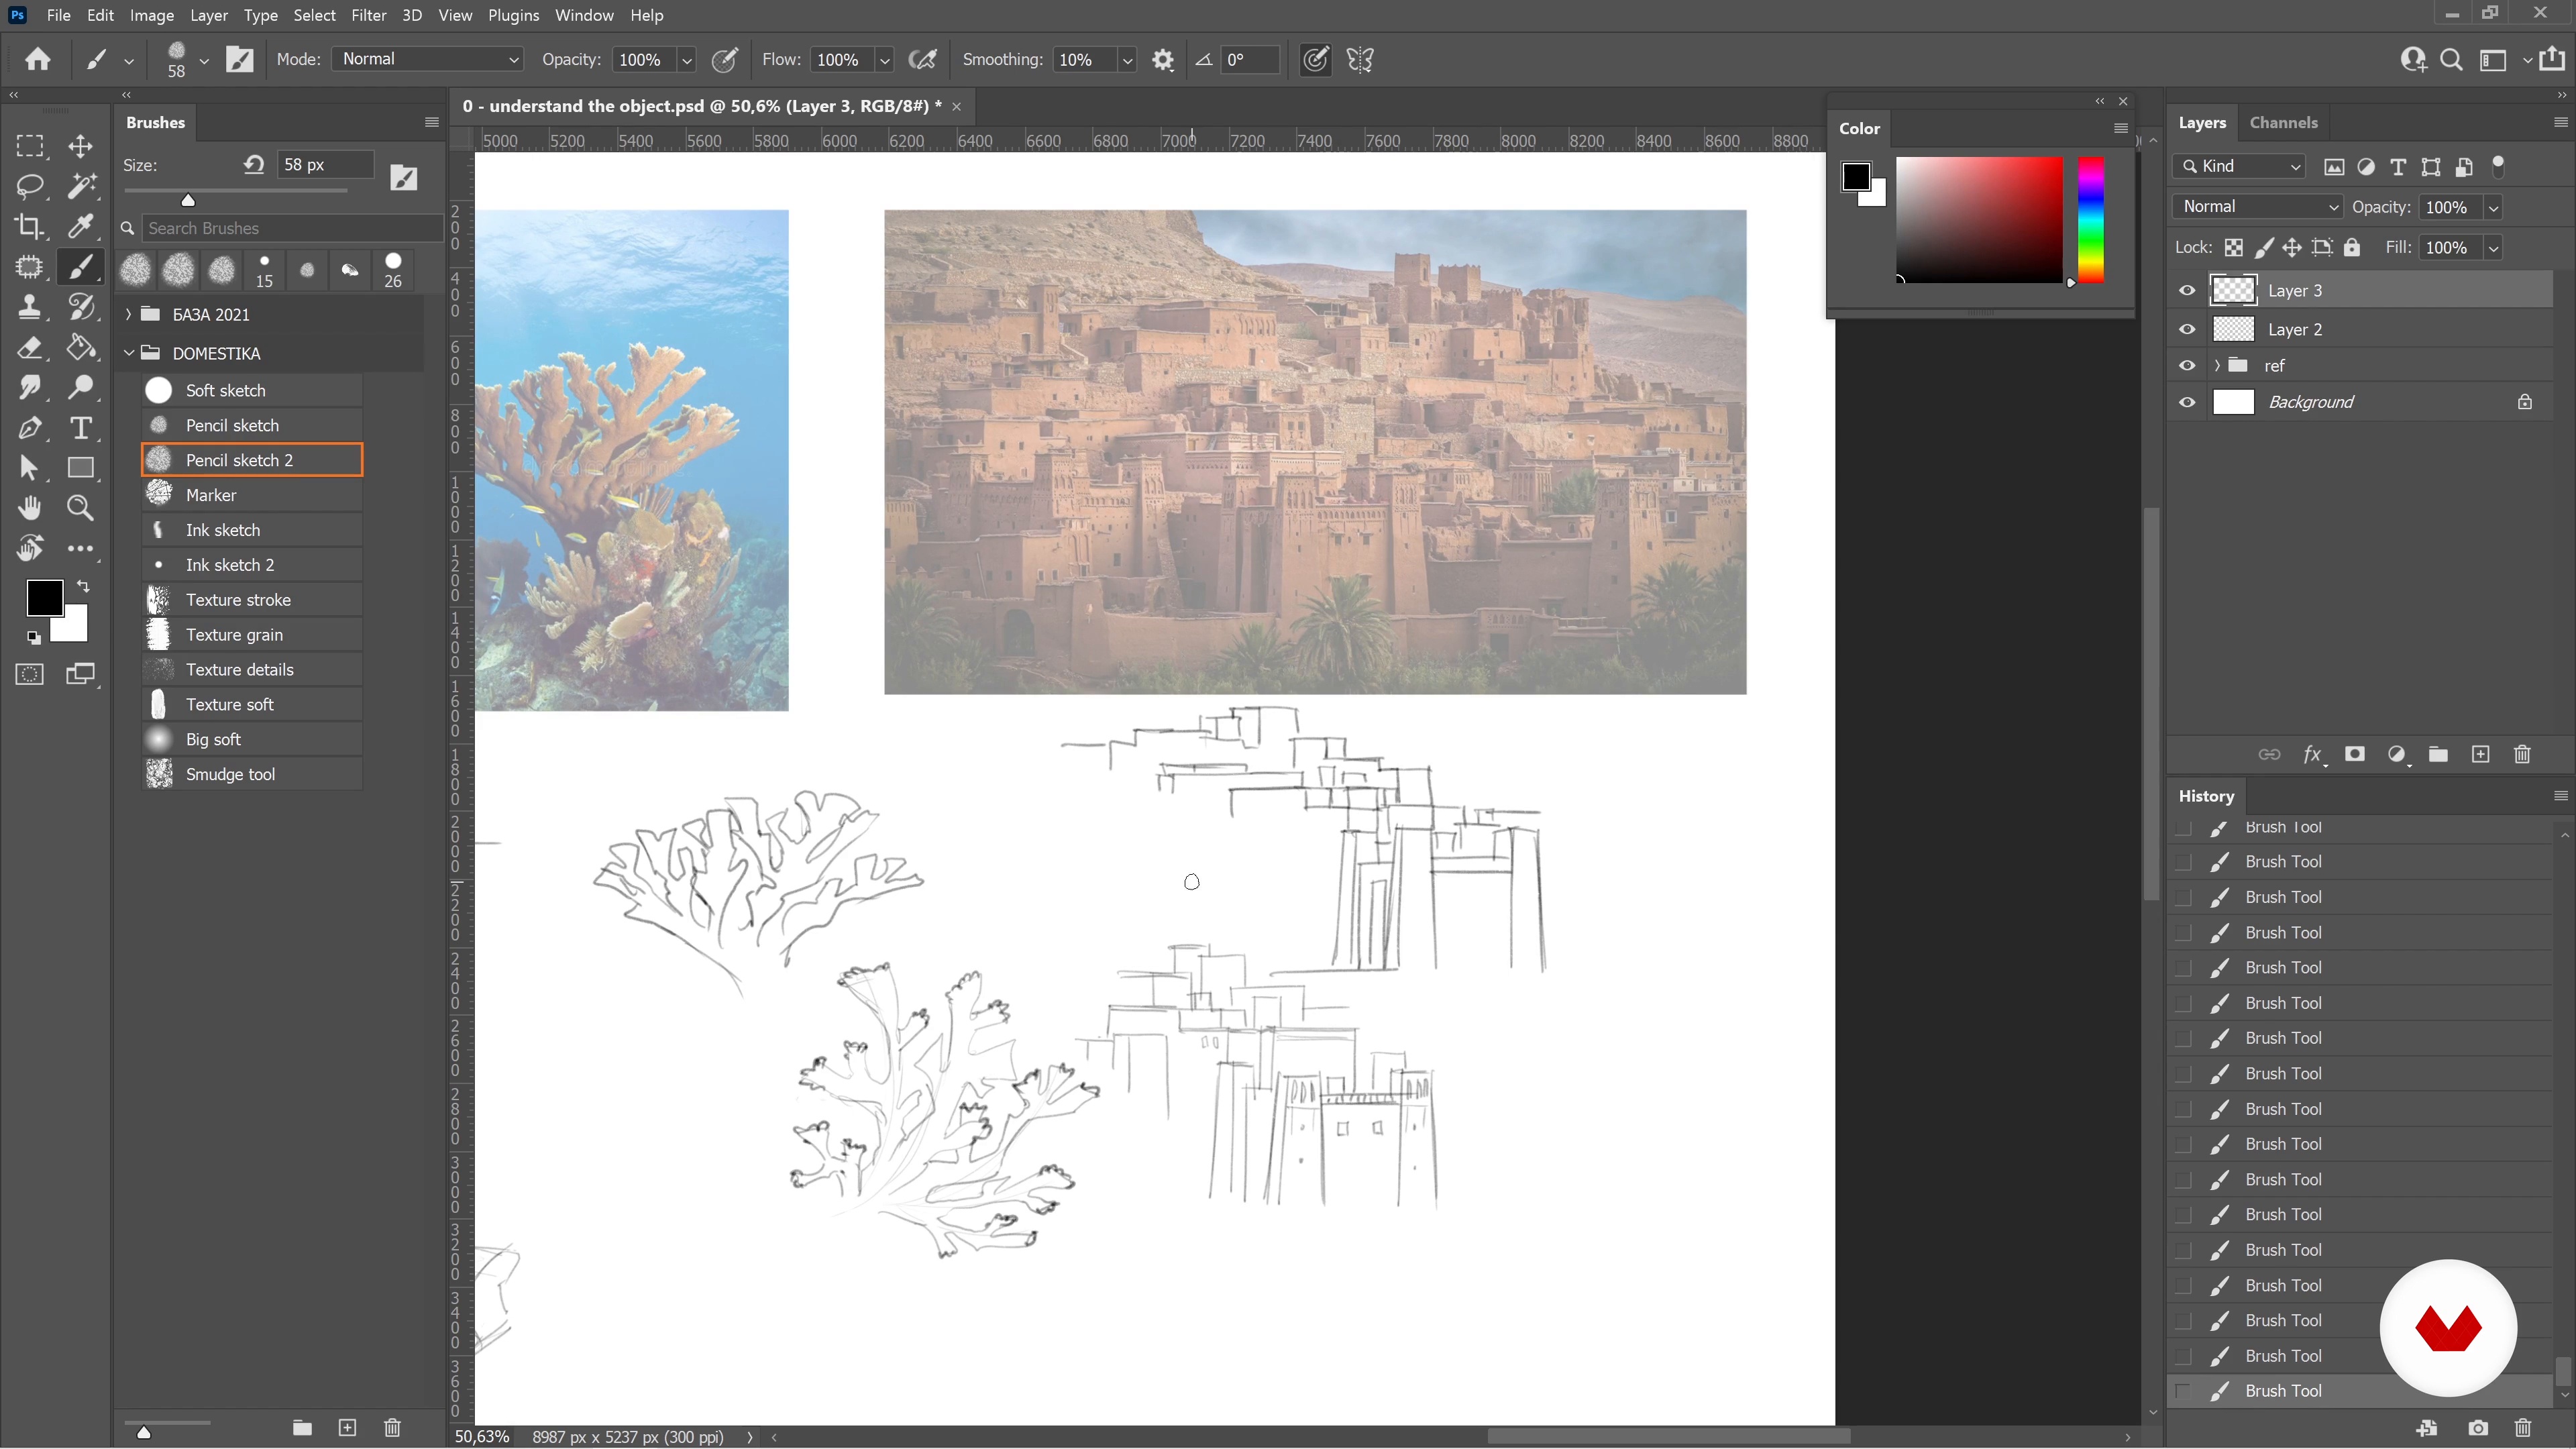Select the Paint Bucket tool

click(x=81, y=348)
